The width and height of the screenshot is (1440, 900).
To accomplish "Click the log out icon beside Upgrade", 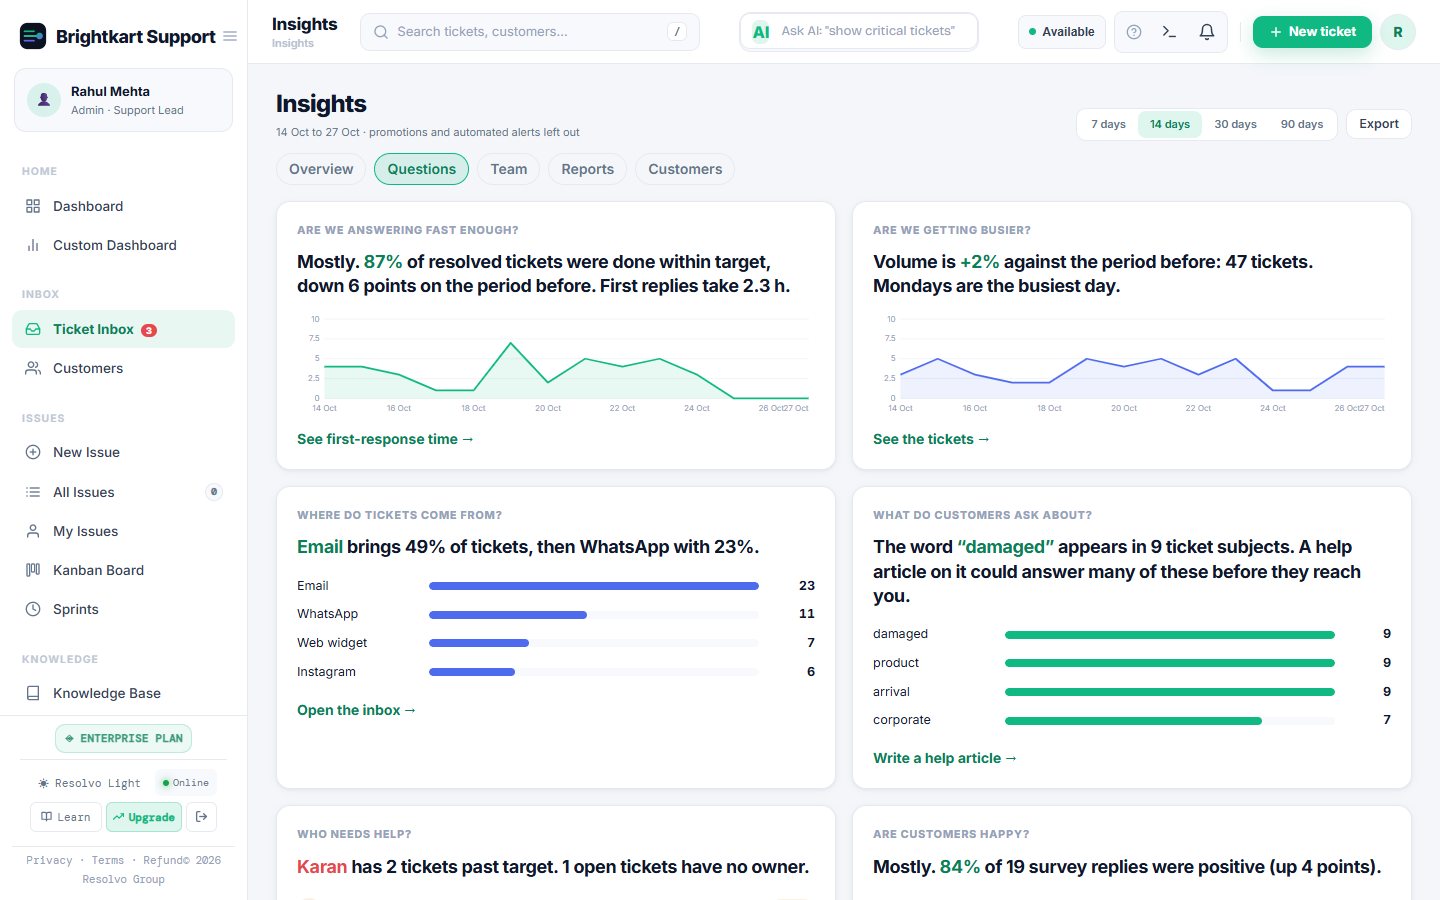I will [201, 817].
